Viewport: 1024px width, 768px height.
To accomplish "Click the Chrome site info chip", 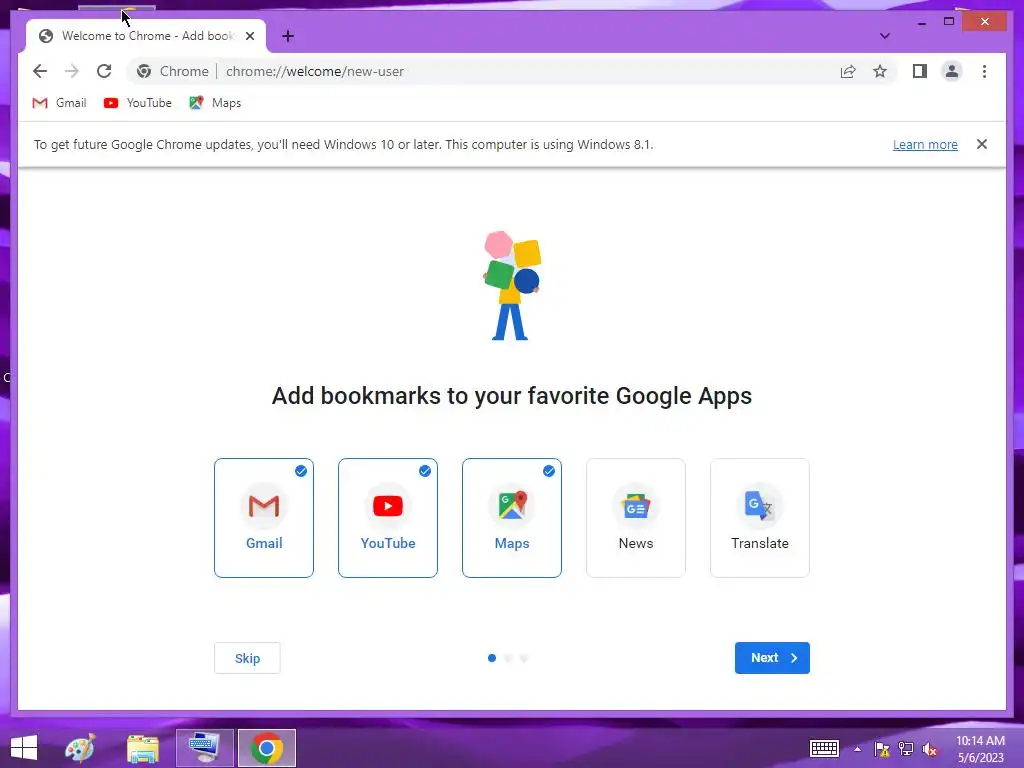I will tap(173, 71).
